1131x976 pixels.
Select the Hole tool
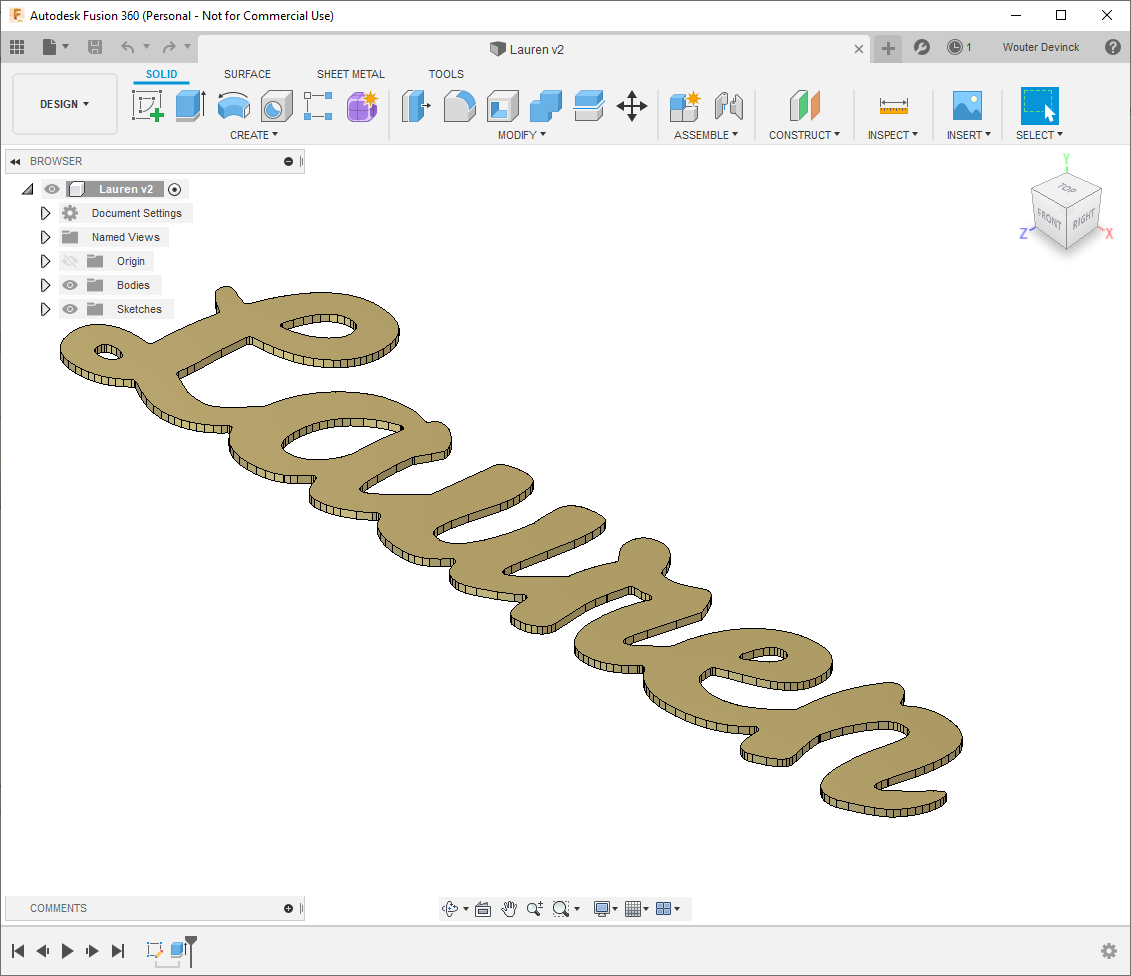[276, 106]
